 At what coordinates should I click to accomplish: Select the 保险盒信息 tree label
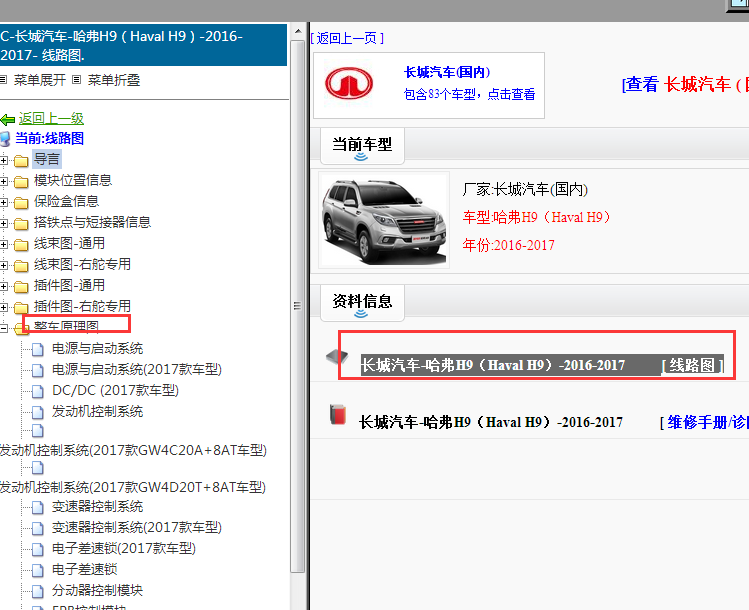click(x=66, y=201)
